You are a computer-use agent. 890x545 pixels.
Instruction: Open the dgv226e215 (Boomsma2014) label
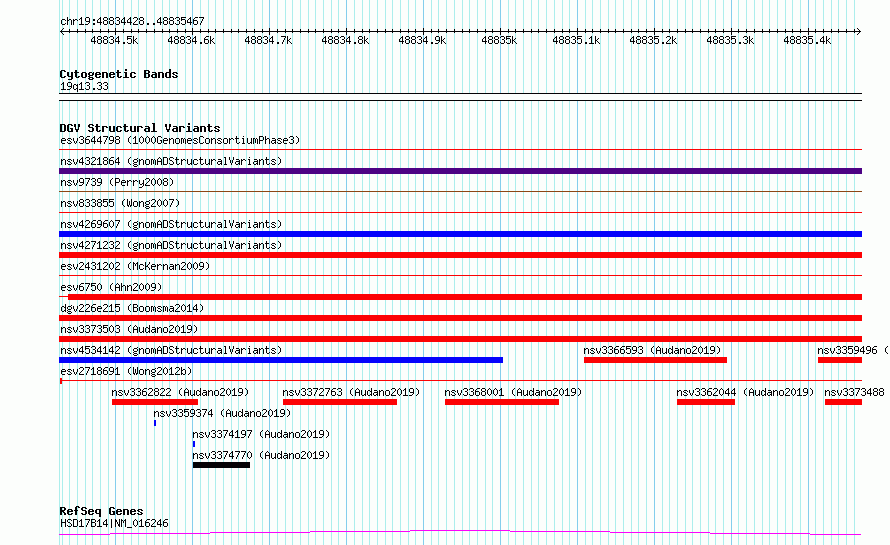(x=132, y=308)
